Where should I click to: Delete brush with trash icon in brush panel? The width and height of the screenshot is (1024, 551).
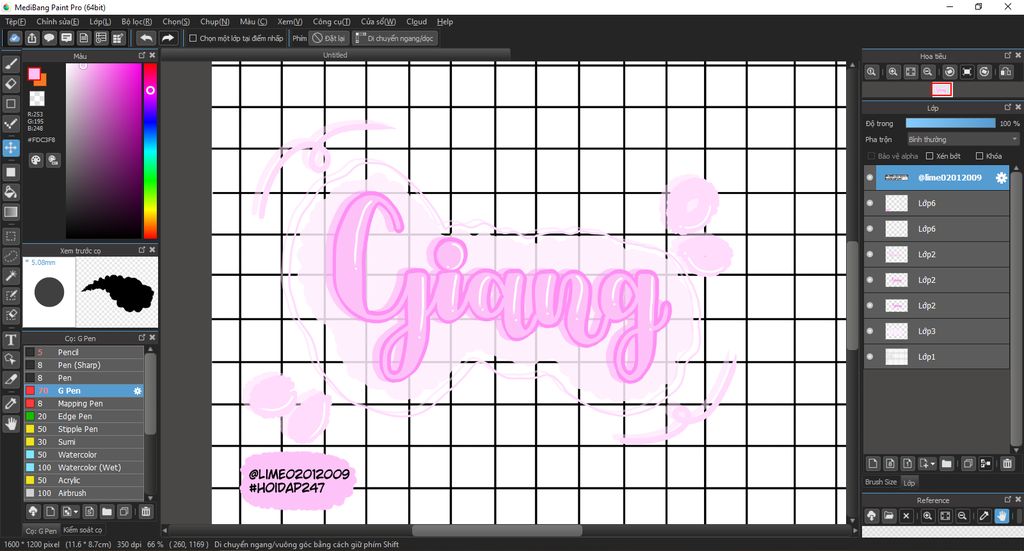(x=146, y=511)
